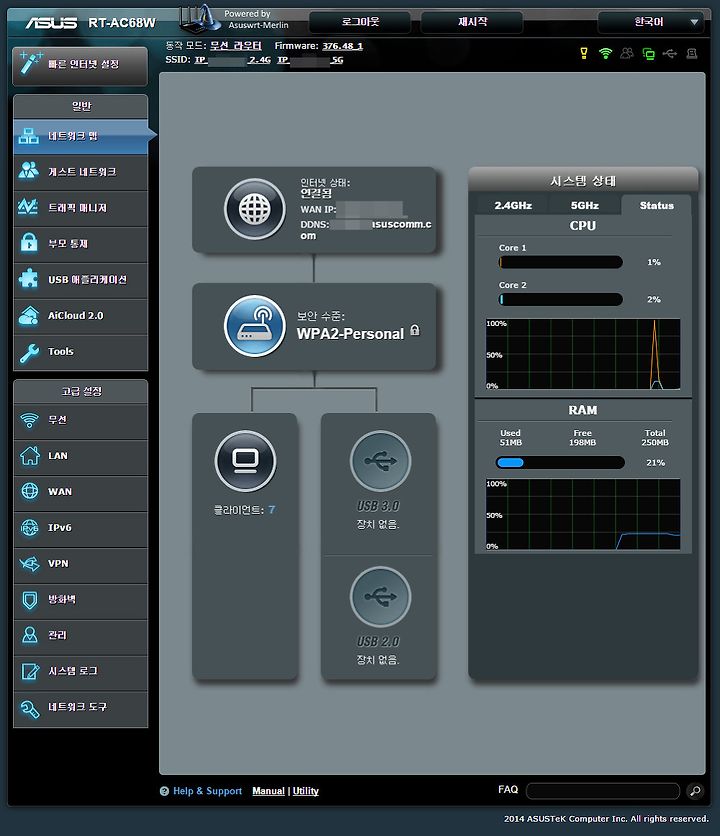Open 게스트 네트워크 menu item
Image resolution: width=720 pixels, height=836 pixels.
click(81, 172)
